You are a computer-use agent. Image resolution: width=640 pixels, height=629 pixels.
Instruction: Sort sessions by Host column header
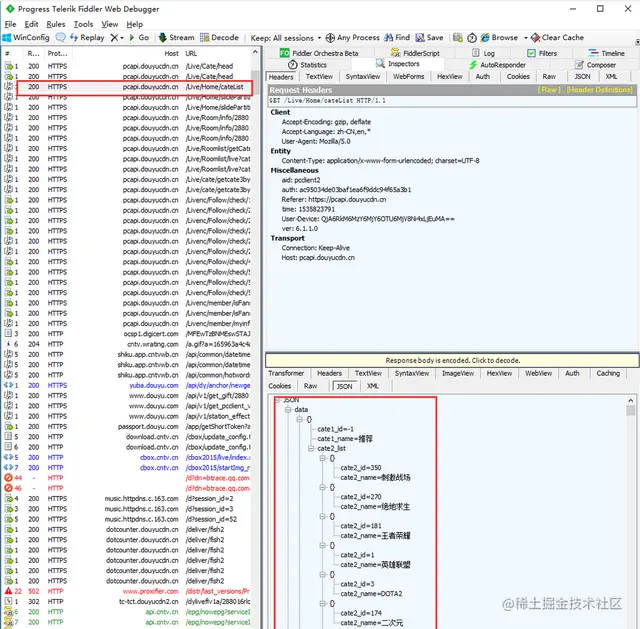[171, 53]
